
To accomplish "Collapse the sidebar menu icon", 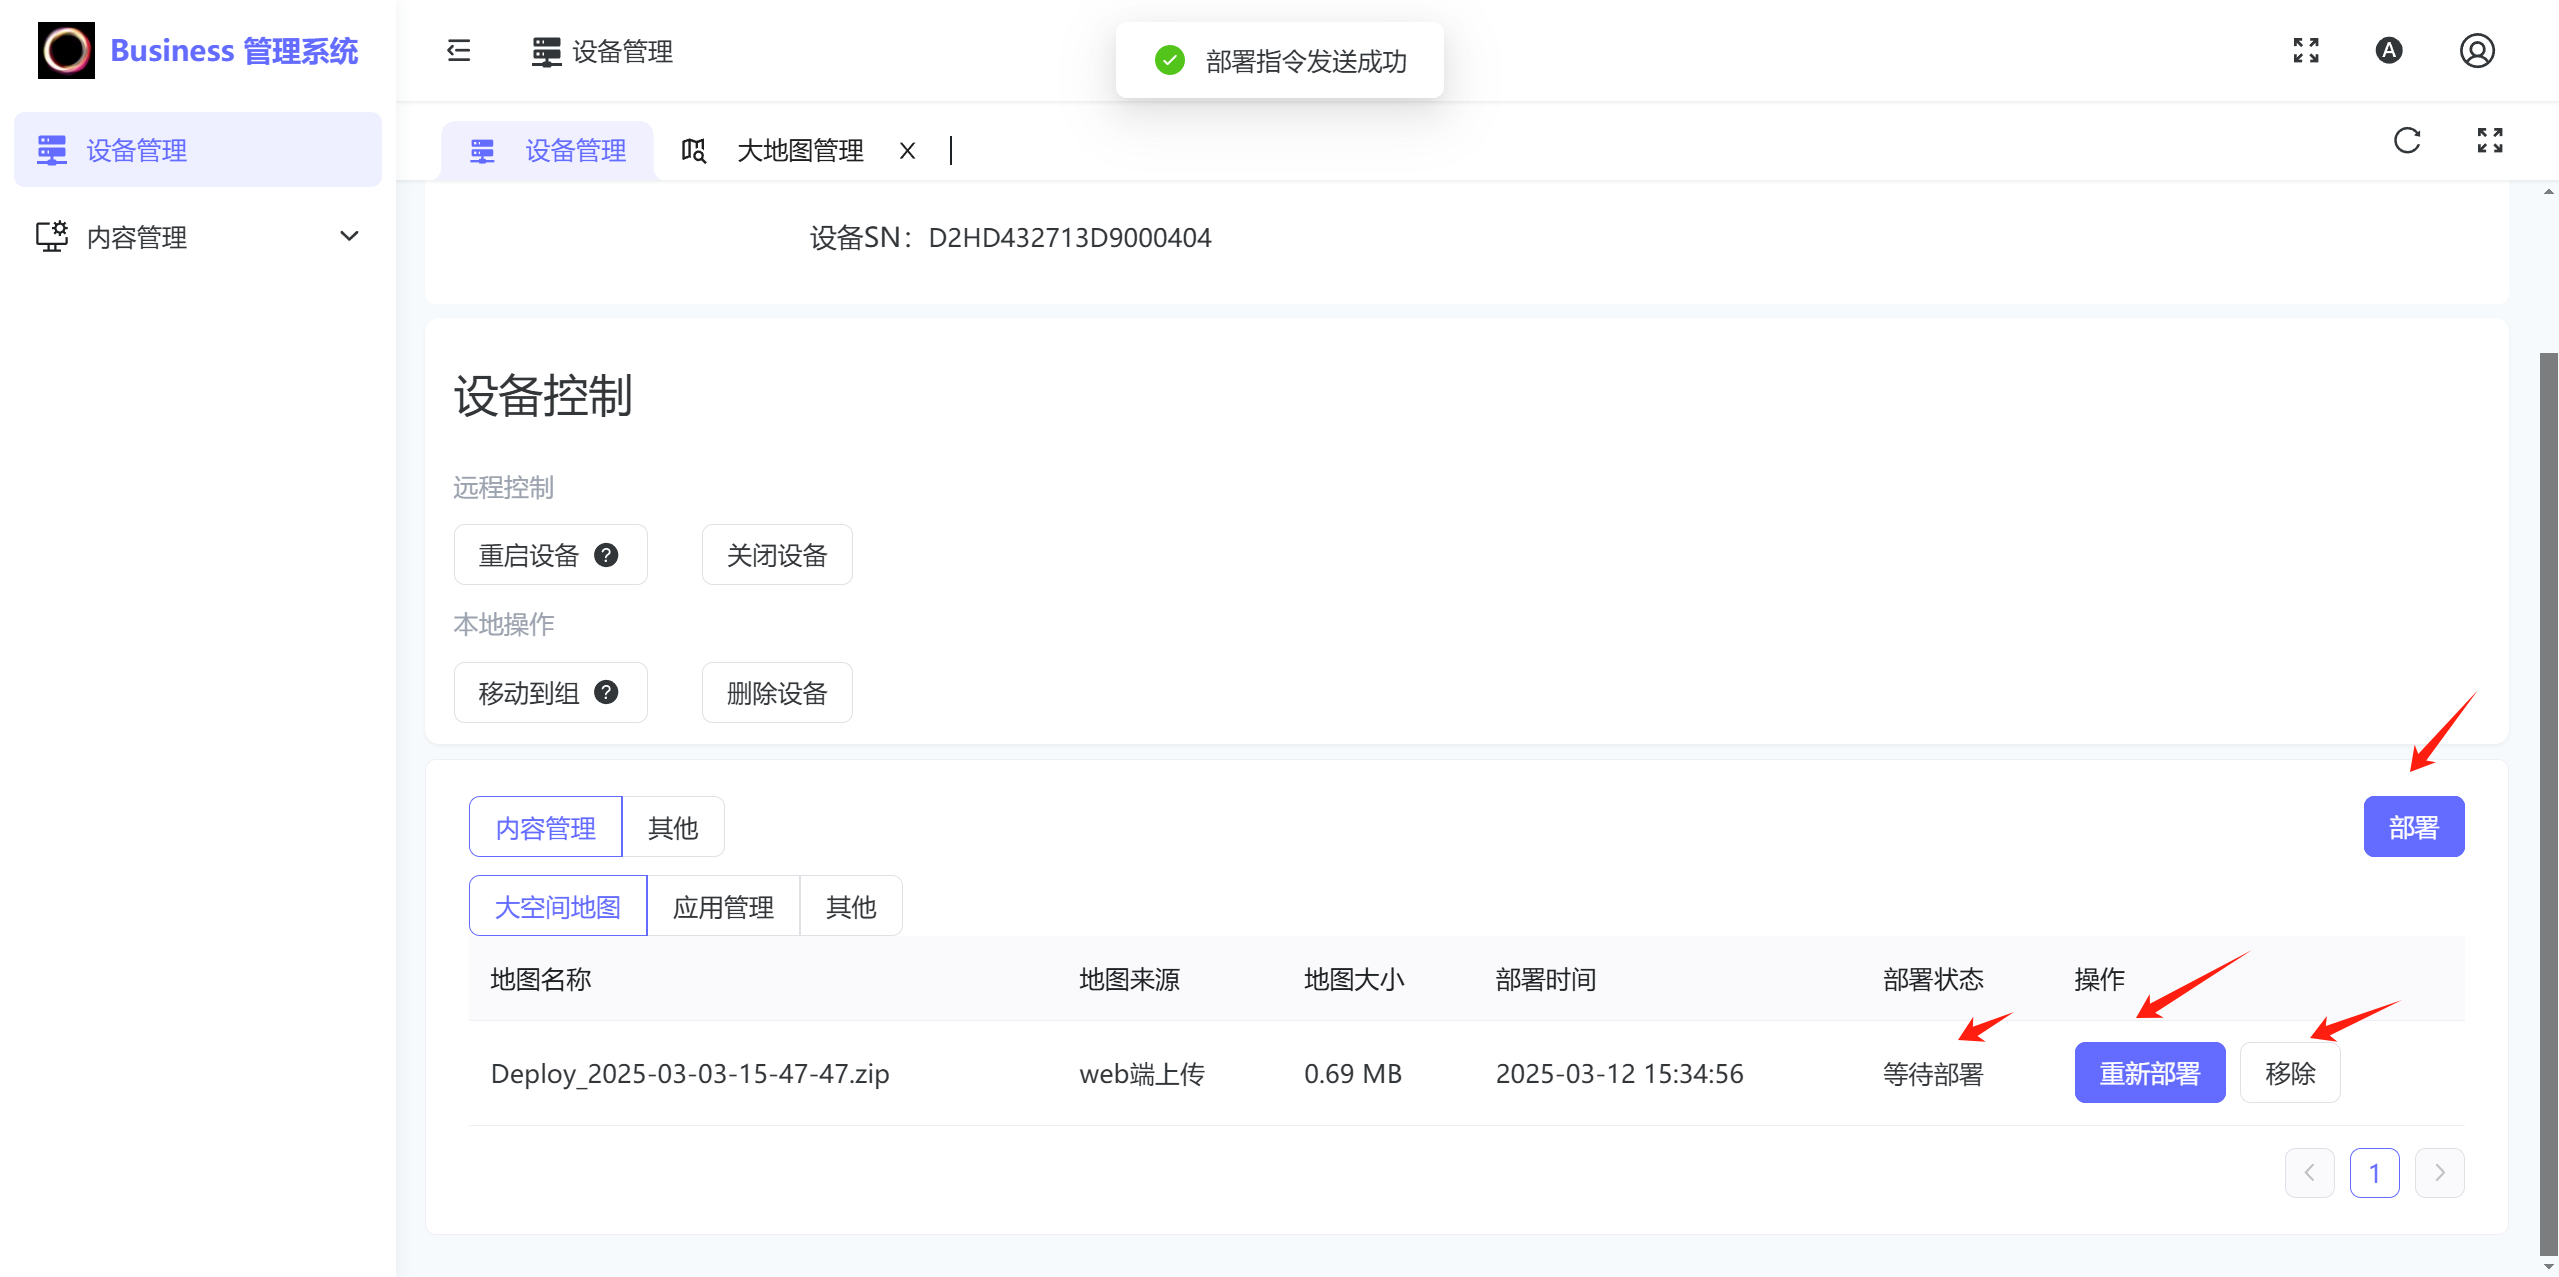I will tap(459, 51).
